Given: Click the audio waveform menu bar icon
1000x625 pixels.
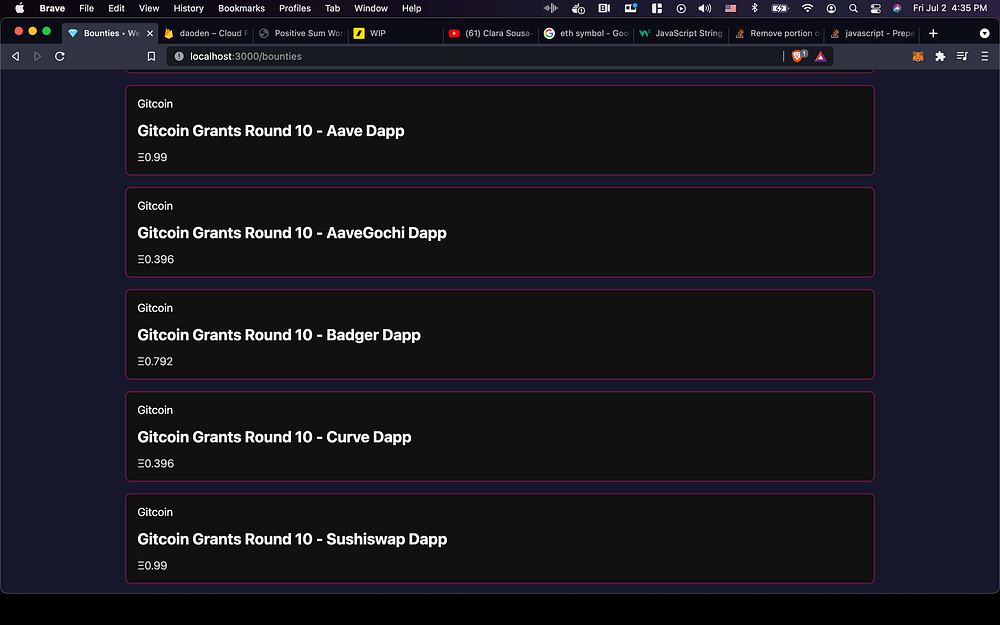Looking at the screenshot, I should (550, 8).
